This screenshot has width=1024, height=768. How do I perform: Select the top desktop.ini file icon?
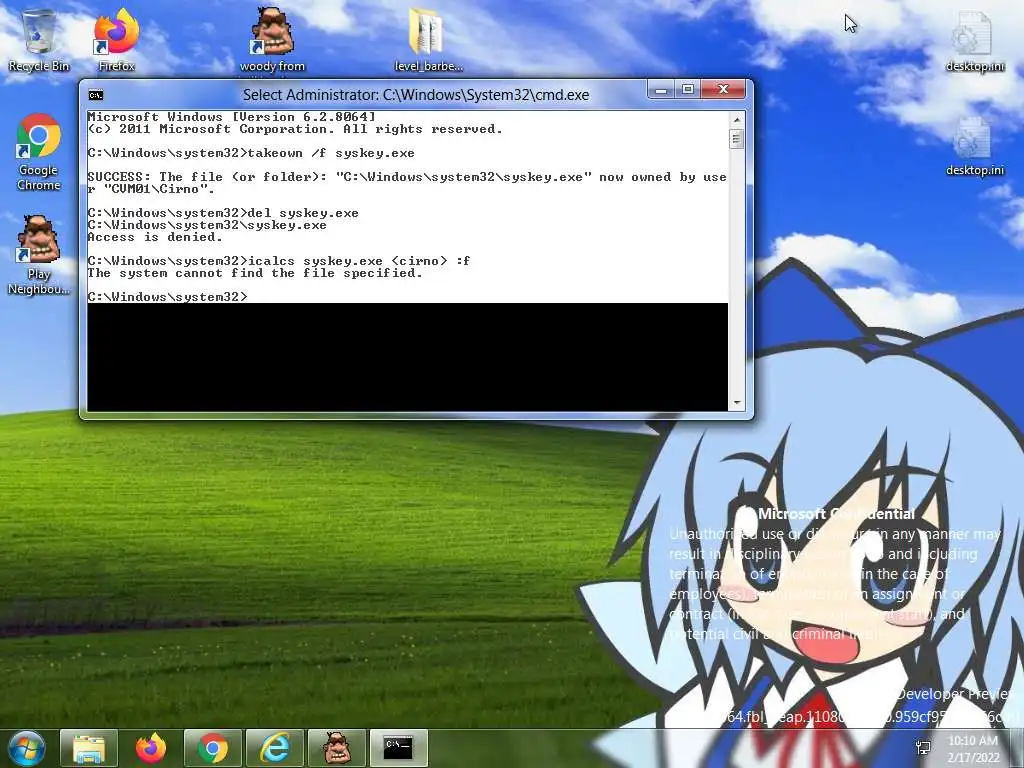click(x=974, y=42)
